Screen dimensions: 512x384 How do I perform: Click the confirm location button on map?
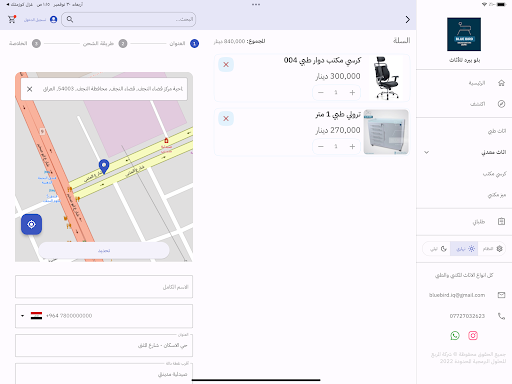104,251
